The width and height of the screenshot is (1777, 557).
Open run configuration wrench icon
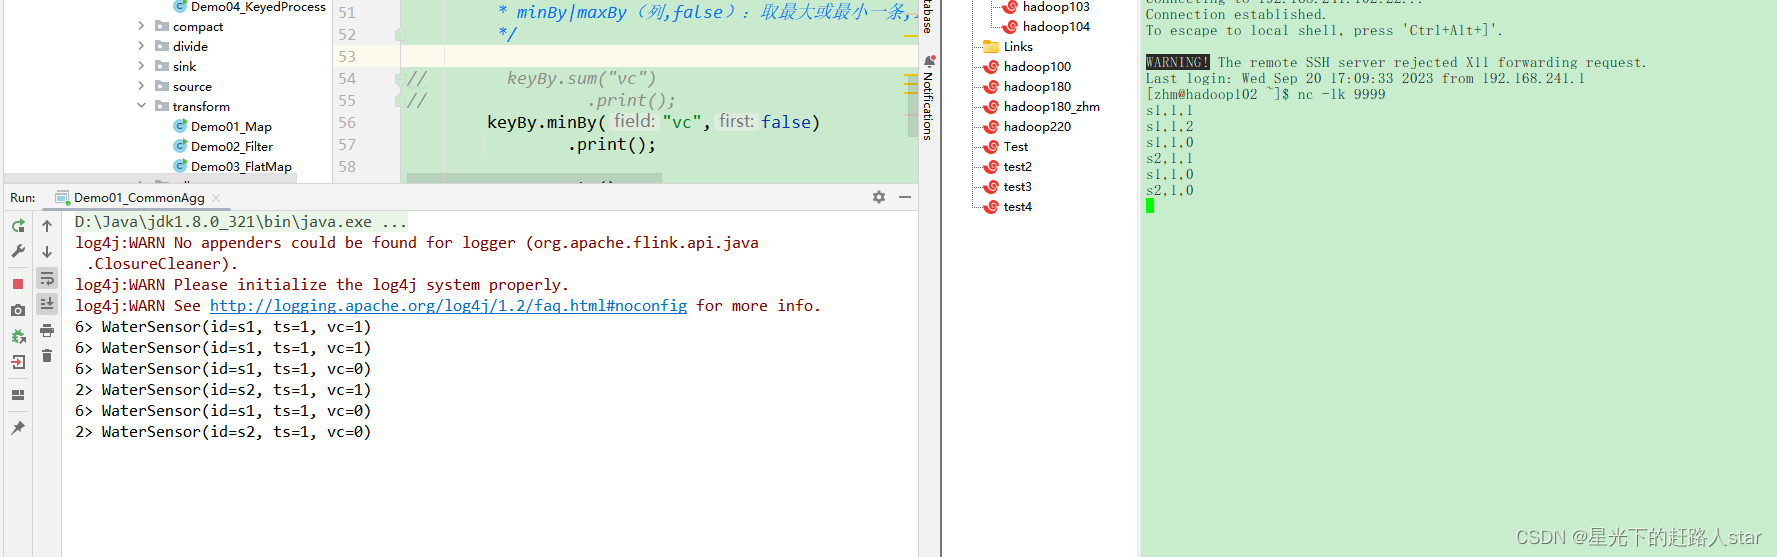point(18,251)
